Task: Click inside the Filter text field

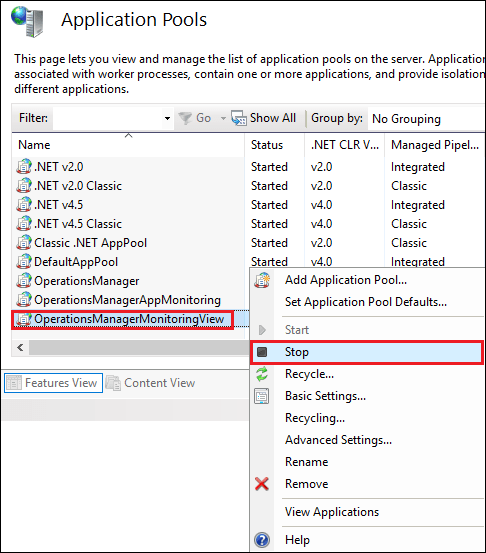Action: pyautogui.click(x=107, y=118)
